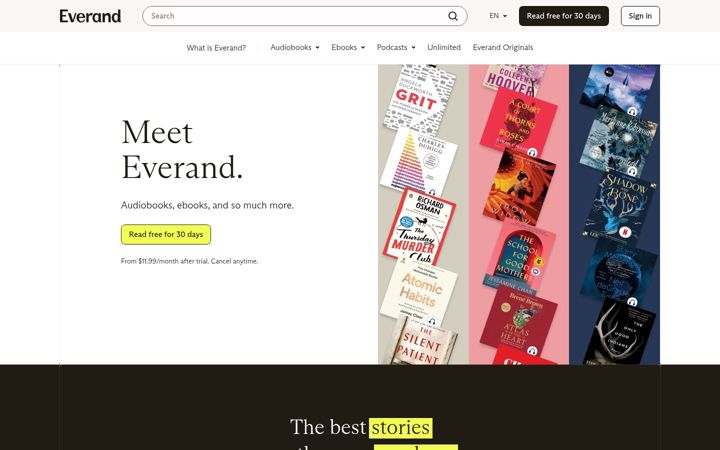Open The School for Good Mothers cover
Image resolution: width=720 pixels, height=450 pixels.
pos(519,260)
